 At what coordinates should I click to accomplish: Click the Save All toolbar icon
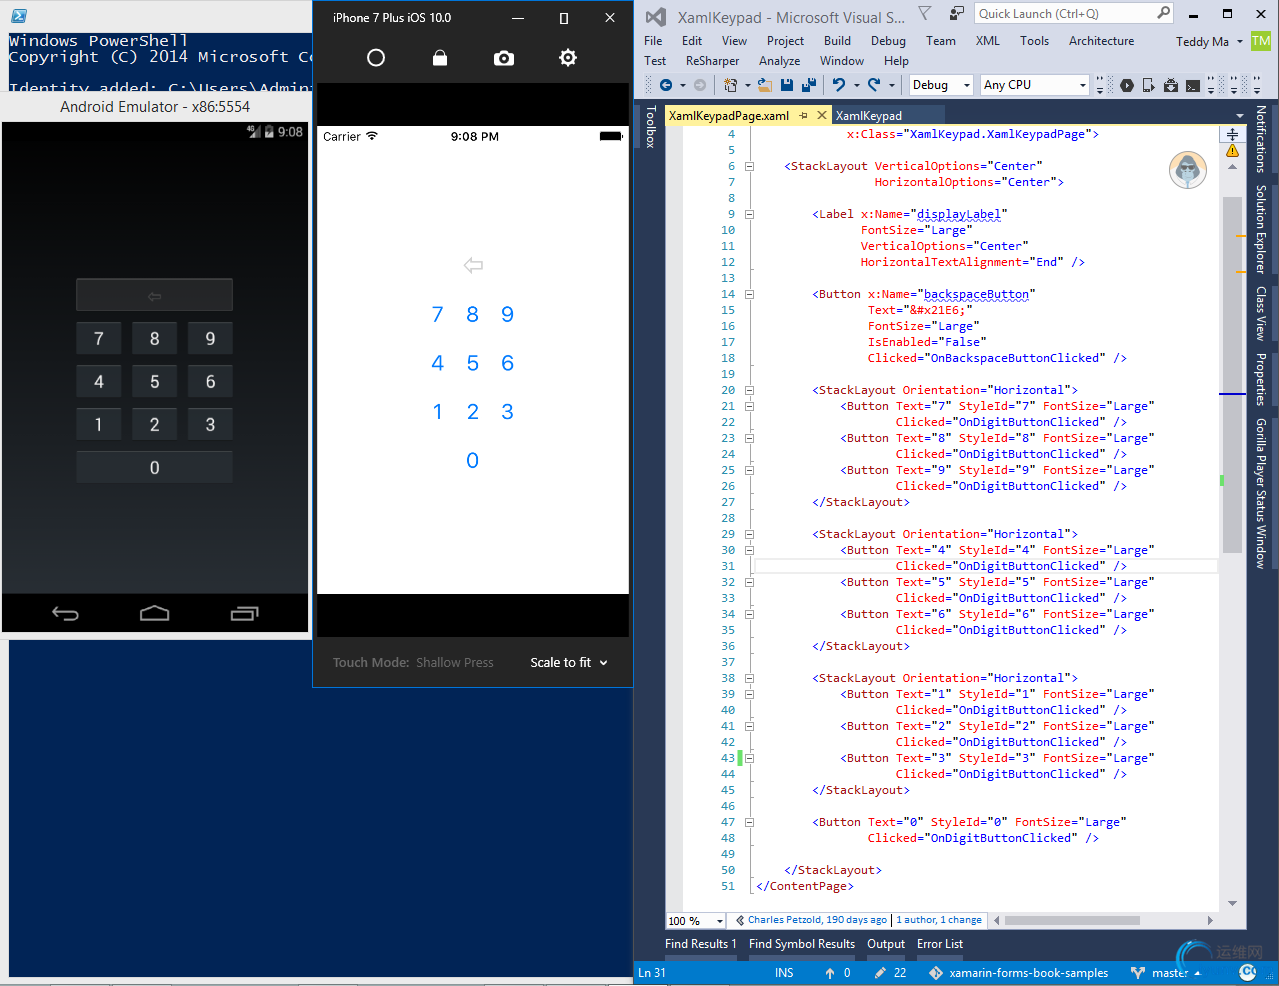(x=807, y=85)
